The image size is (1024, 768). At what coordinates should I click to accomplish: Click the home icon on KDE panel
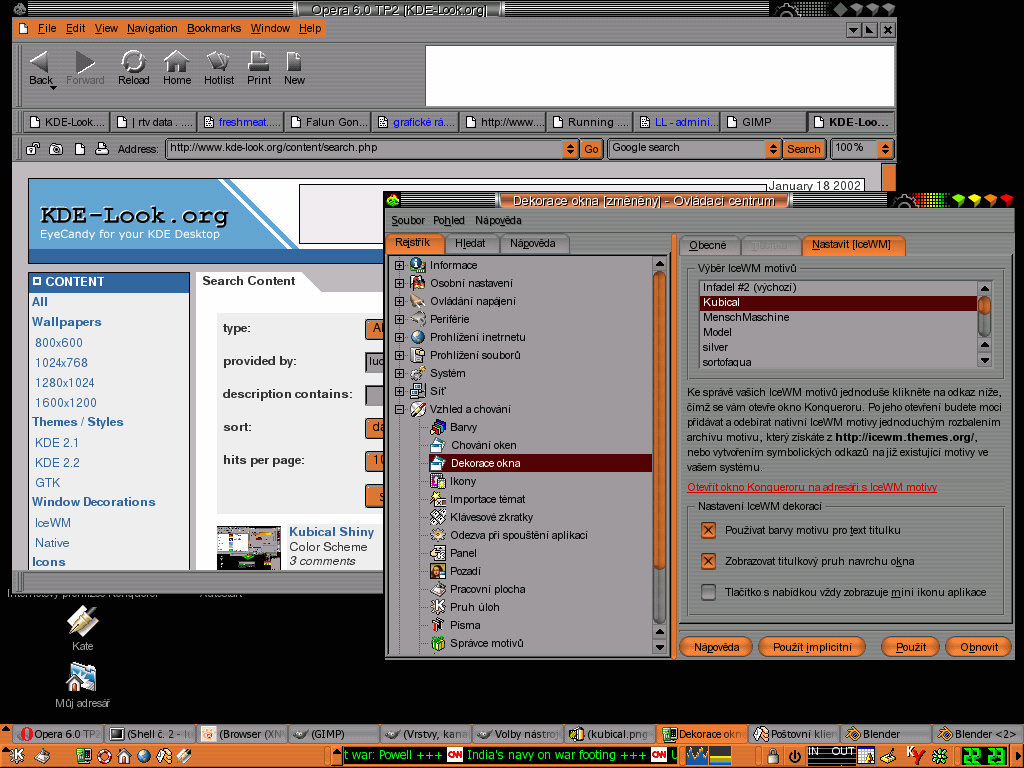pyautogui.click(x=124, y=756)
